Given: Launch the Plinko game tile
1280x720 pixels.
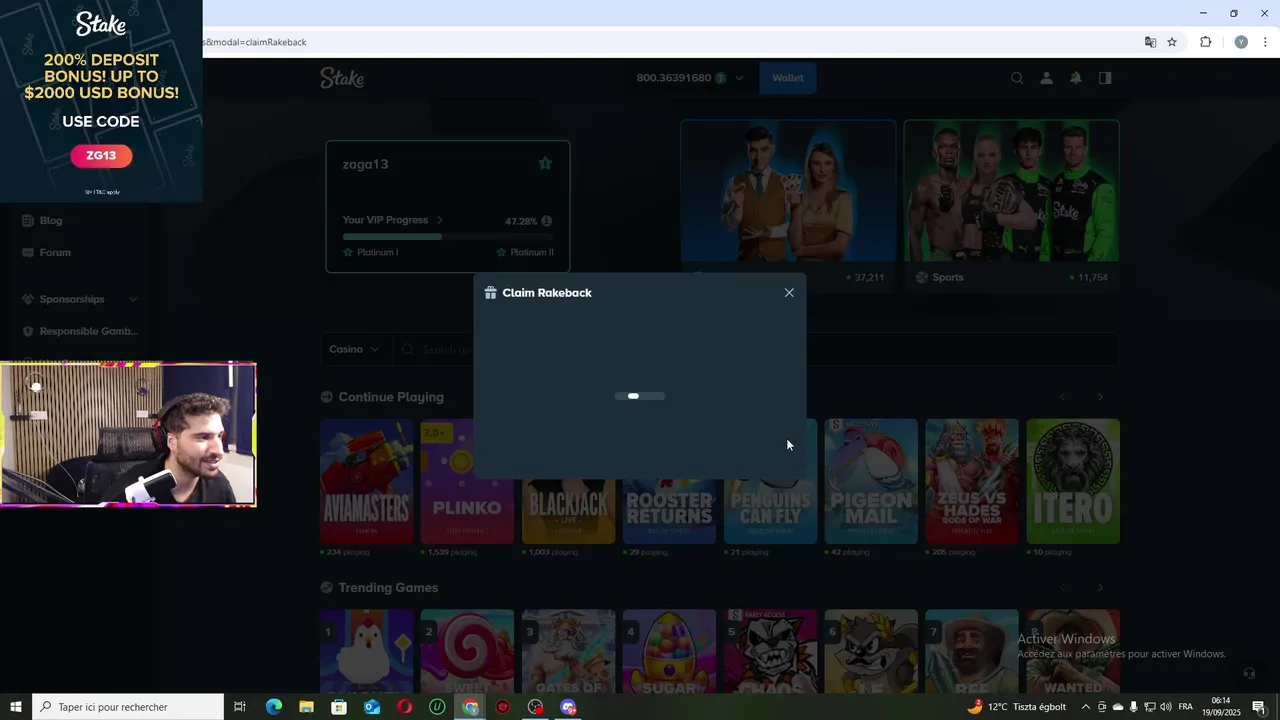Looking at the screenshot, I should [467, 481].
